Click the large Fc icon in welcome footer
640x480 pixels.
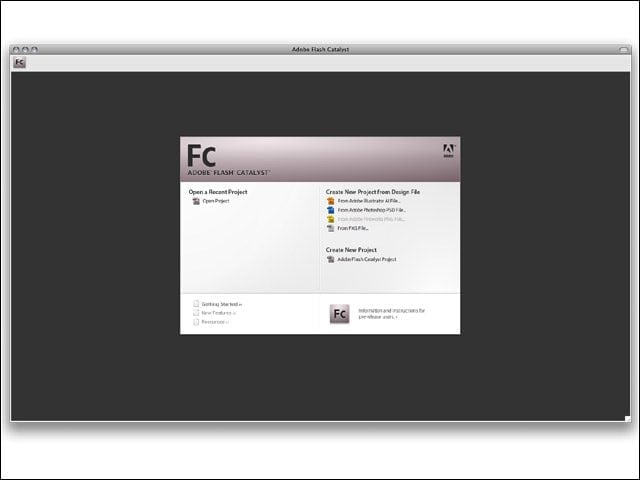[340, 313]
